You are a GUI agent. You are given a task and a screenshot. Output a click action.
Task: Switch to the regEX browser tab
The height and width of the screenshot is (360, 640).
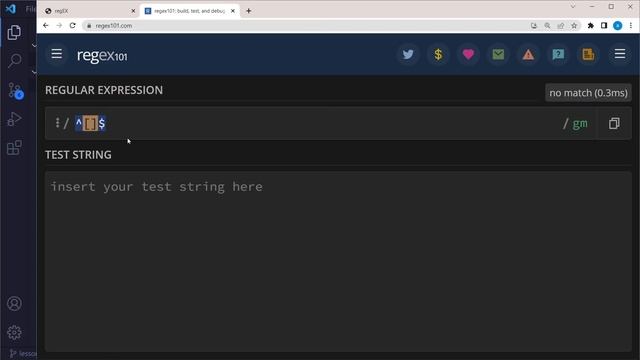coord(90,11)
